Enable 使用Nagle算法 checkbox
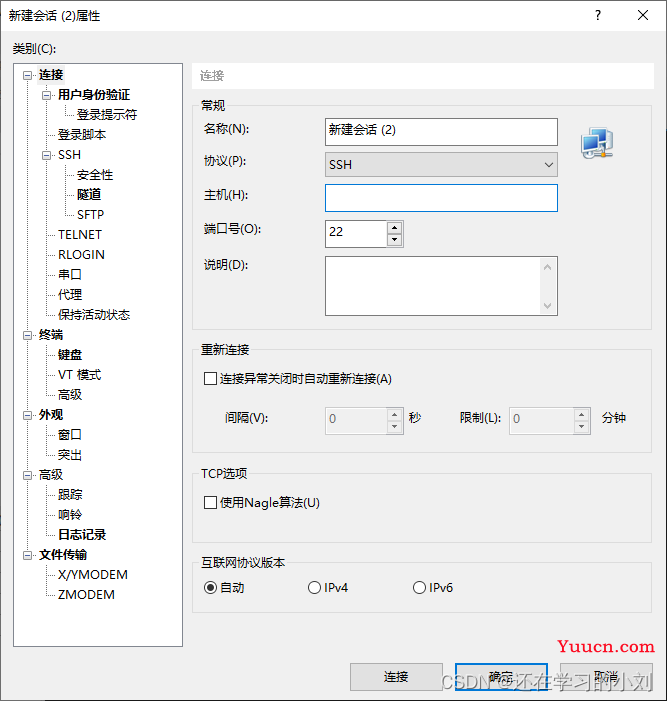Screen dimensions: 667x701 point(210,503)
